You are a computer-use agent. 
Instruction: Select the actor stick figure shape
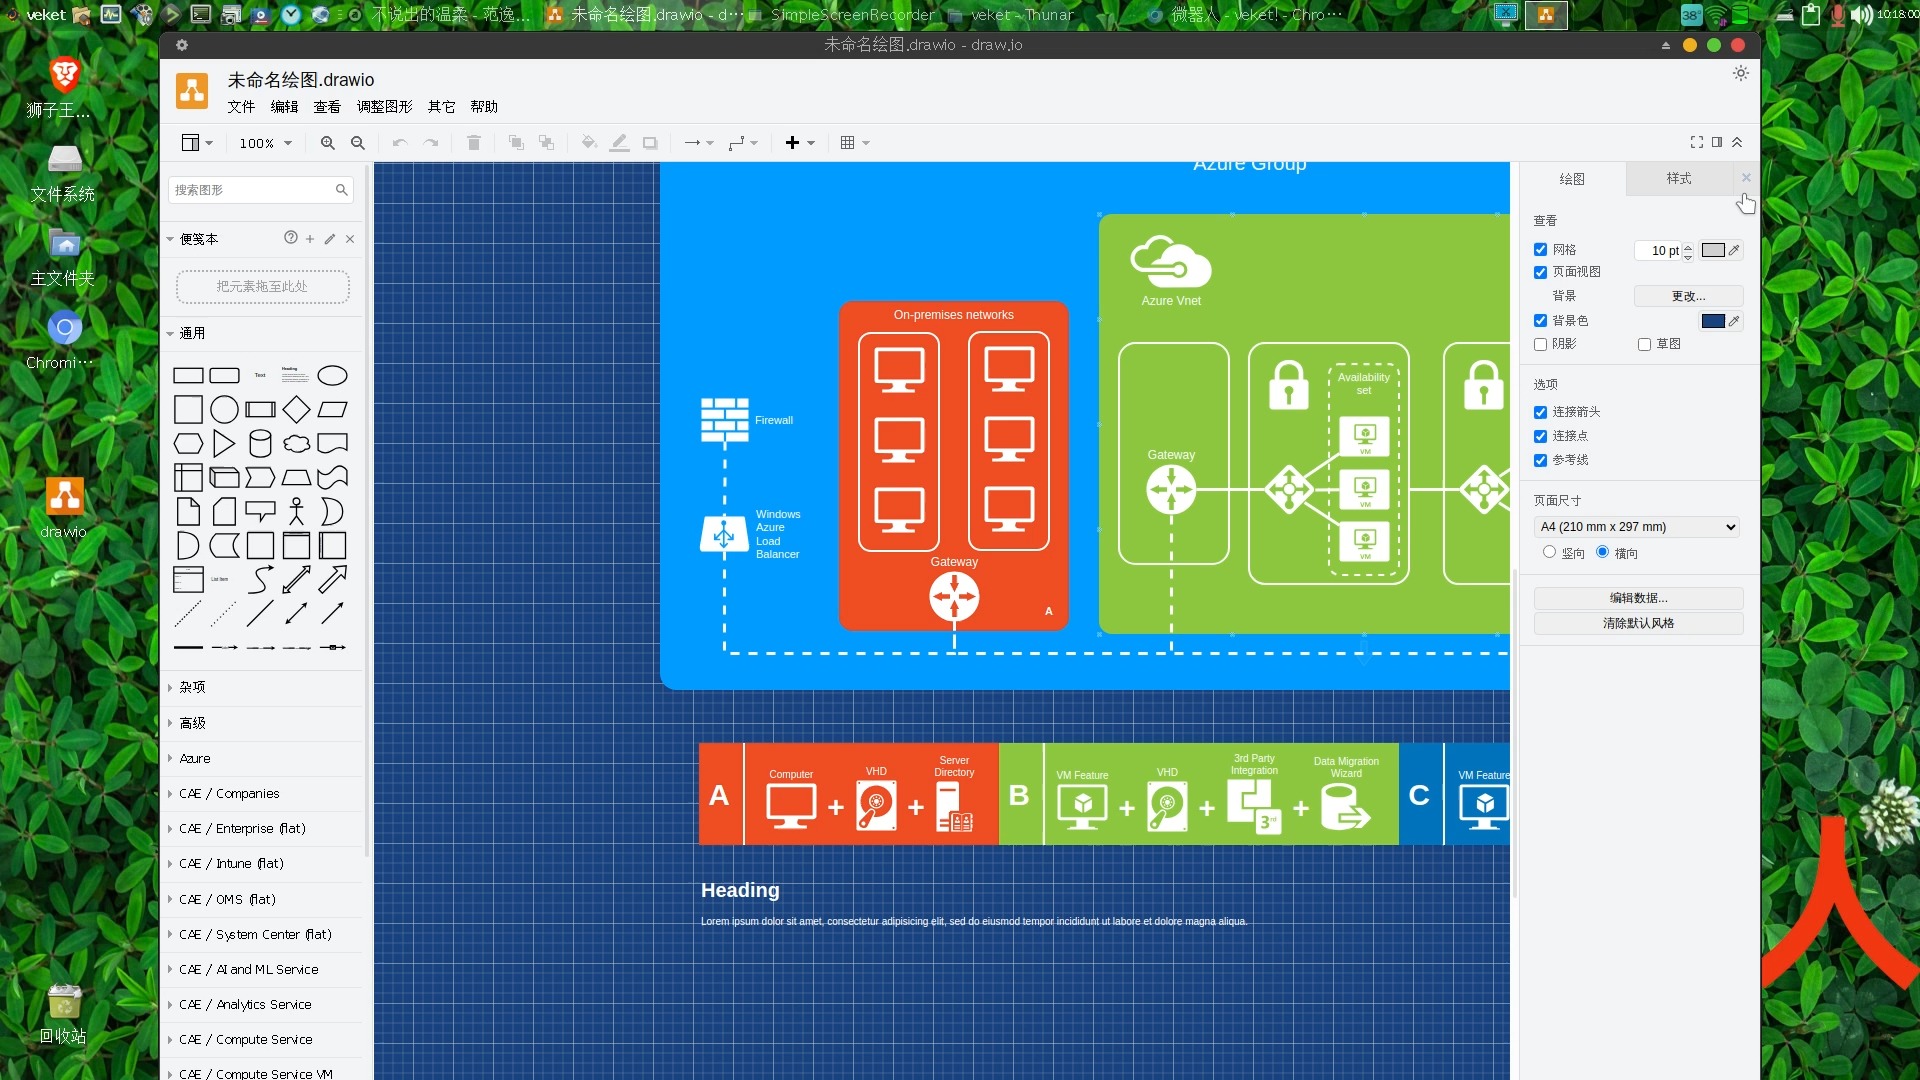click(x=296, y=511)
